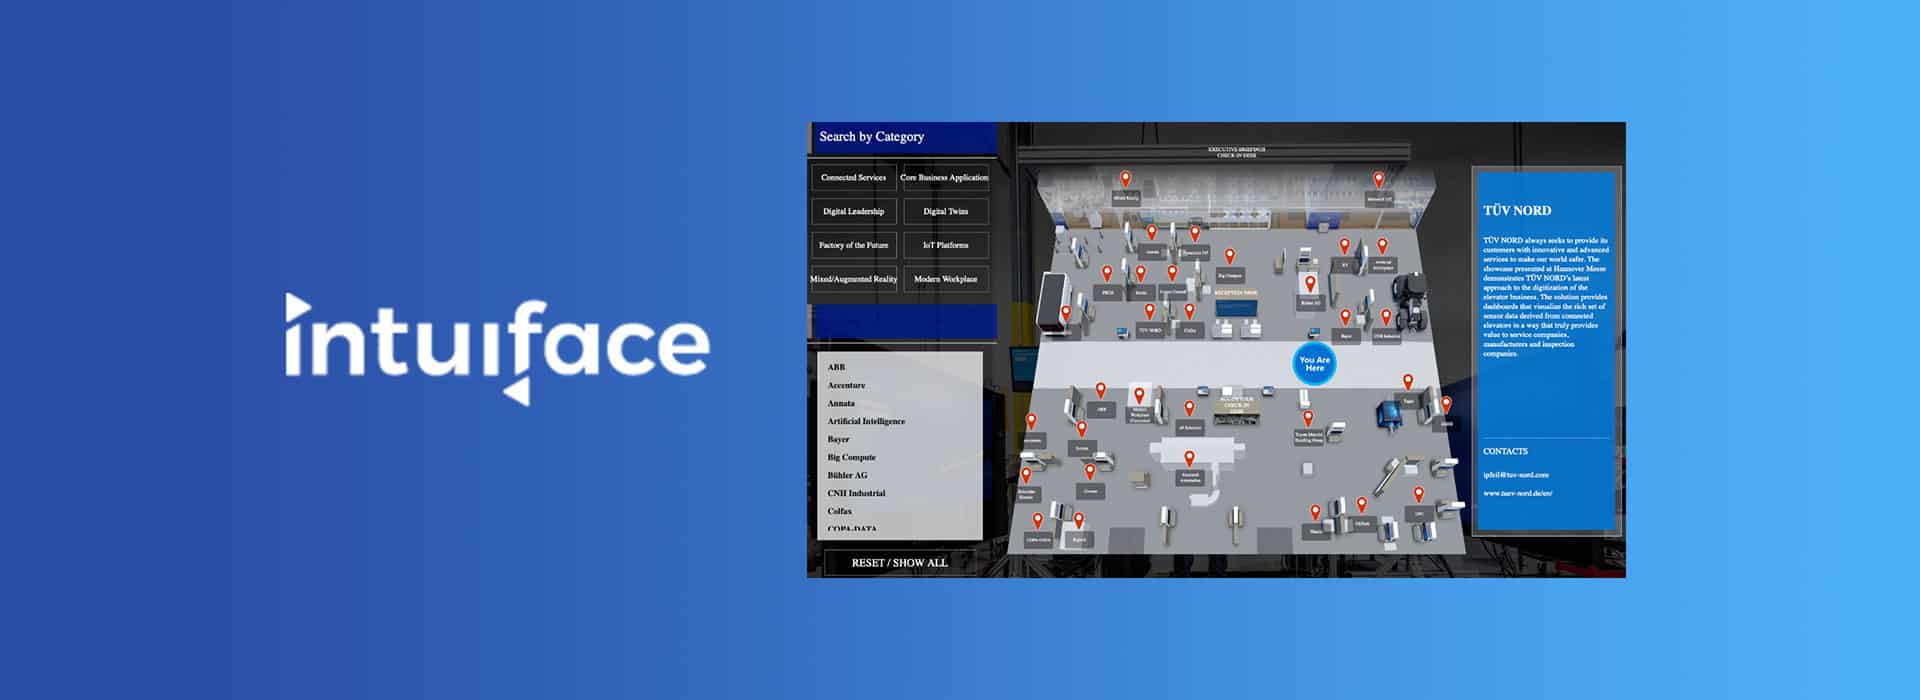Select Mixed/Augmented Reality category
Viewport: 1920px width, 700px height.
click(x=853, y=279)
